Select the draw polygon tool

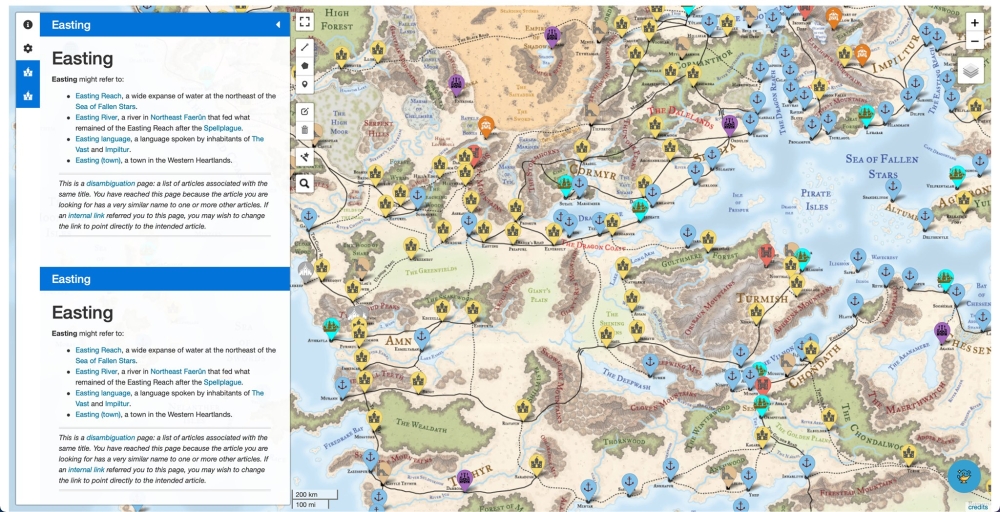tap(305, 66)
